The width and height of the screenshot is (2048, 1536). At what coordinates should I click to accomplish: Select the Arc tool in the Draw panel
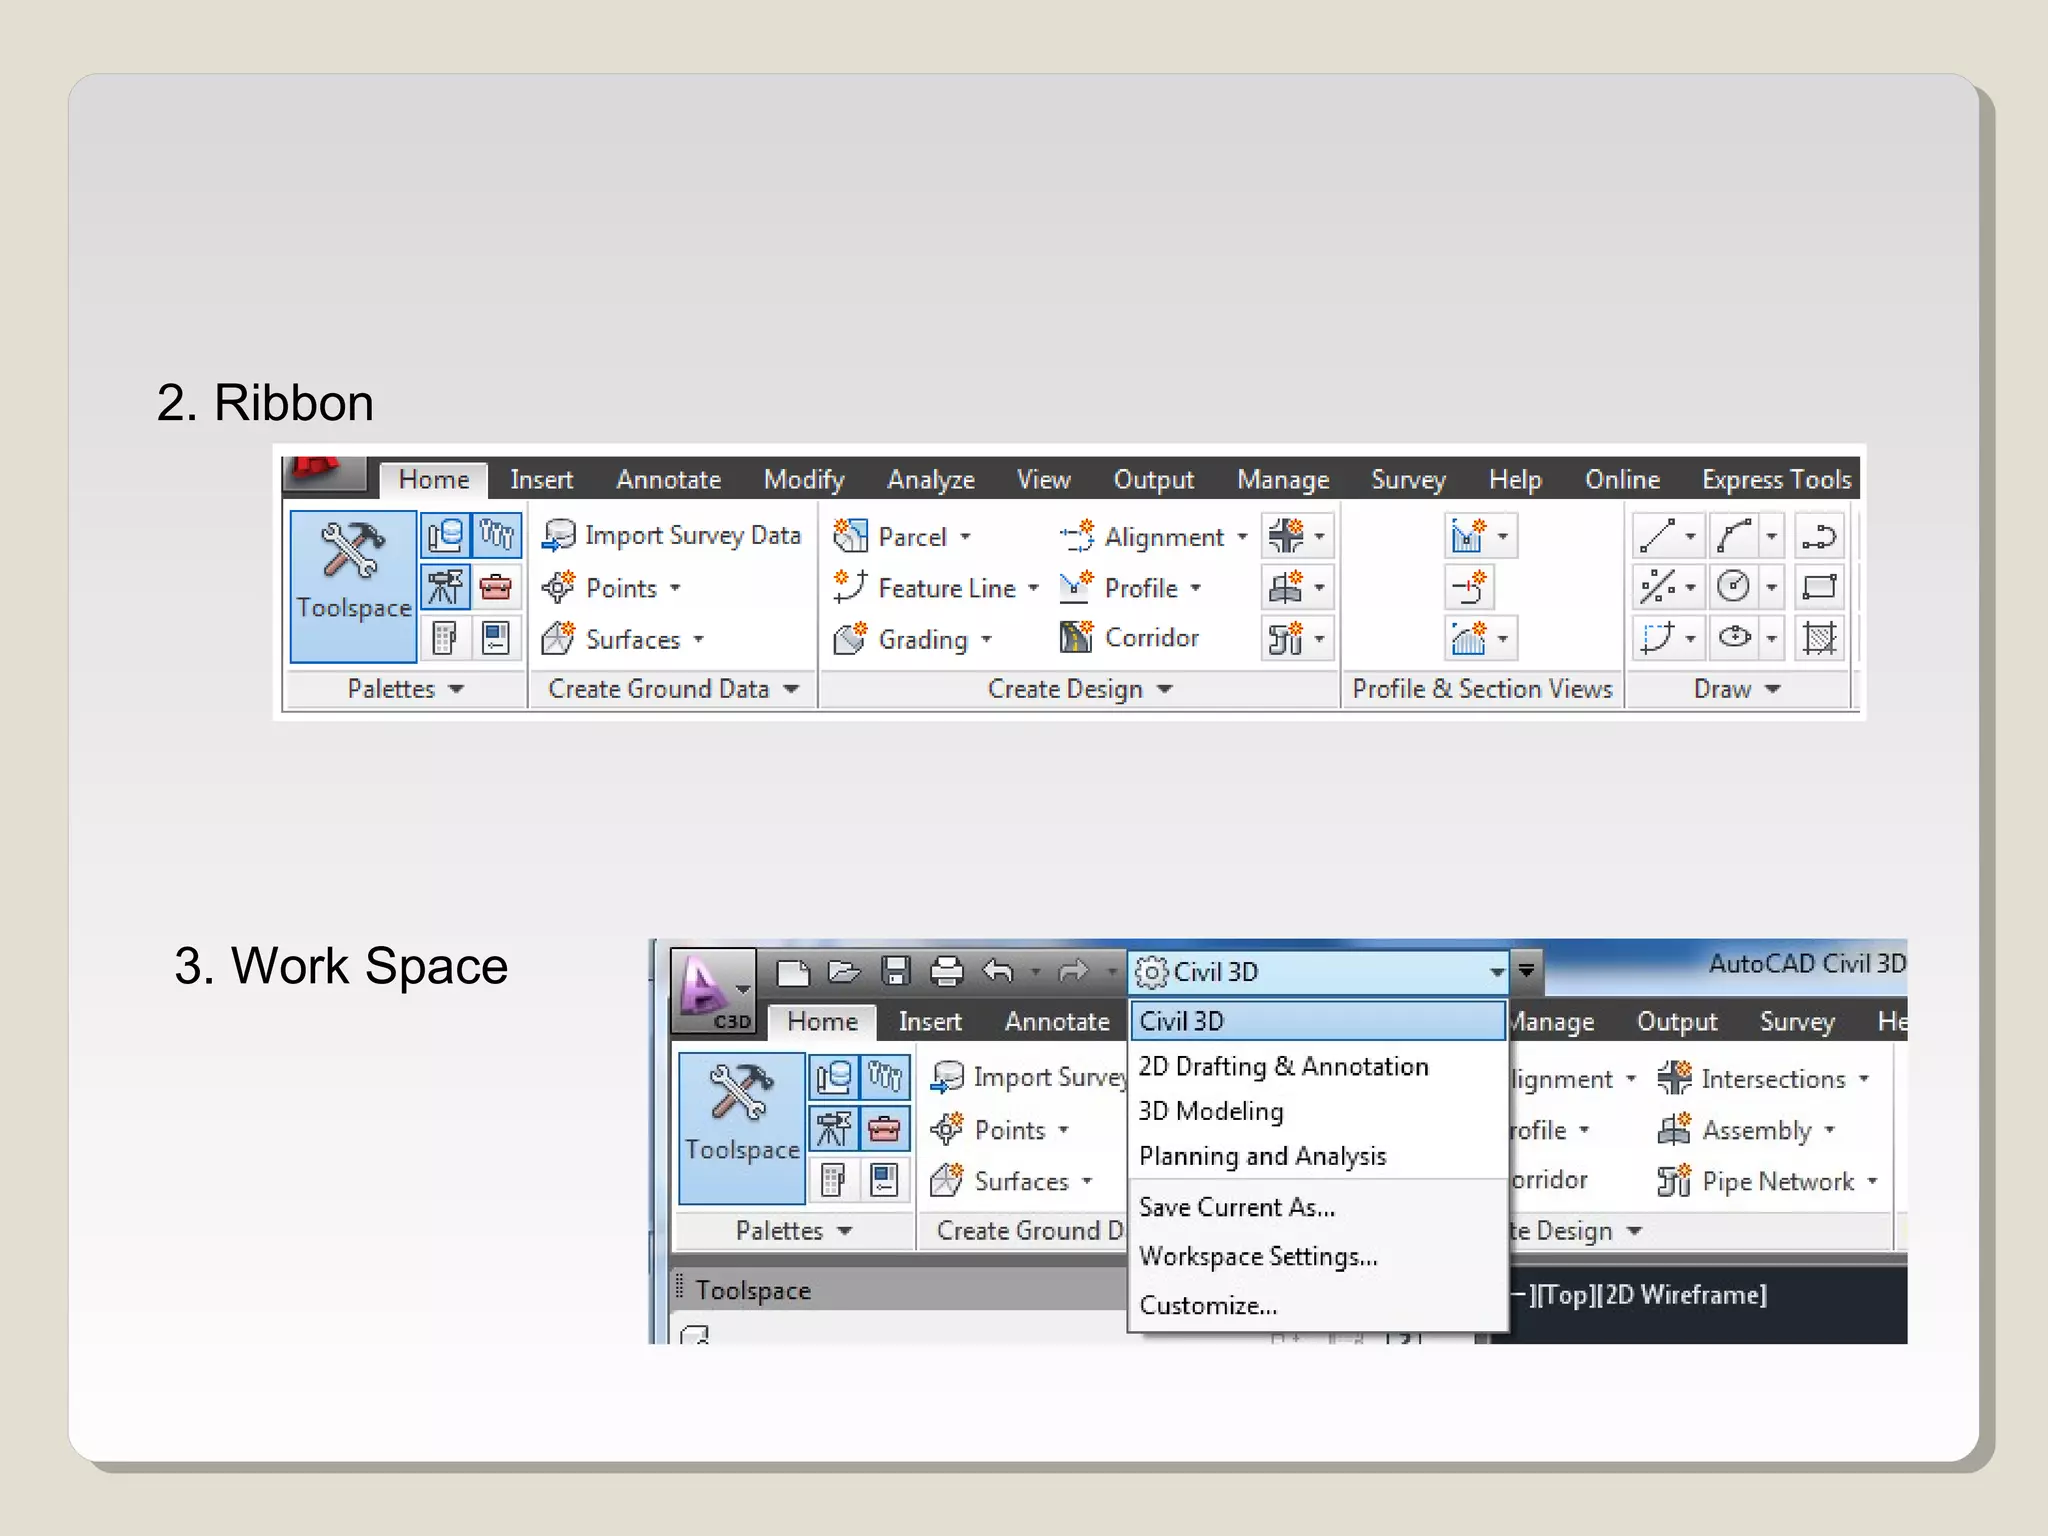pos(1735,536)
